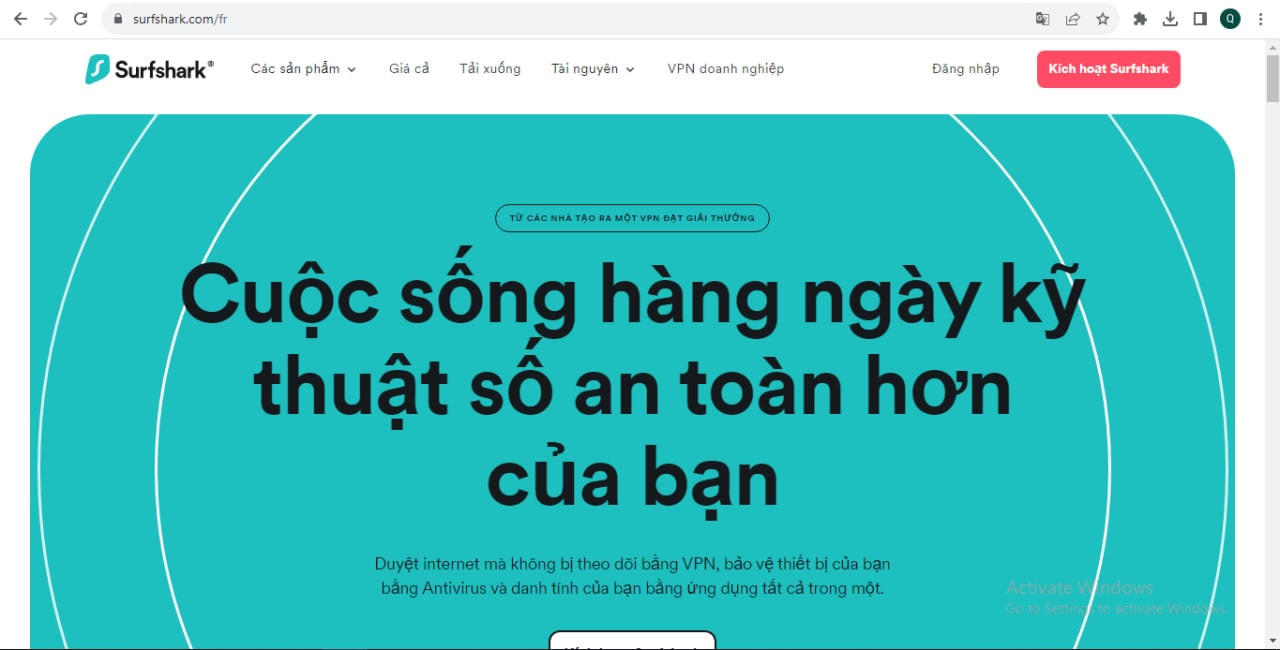The height and width of the screenshot is (650, 1280).
Task: Click the share page icon
Action: coord(1072,19)
